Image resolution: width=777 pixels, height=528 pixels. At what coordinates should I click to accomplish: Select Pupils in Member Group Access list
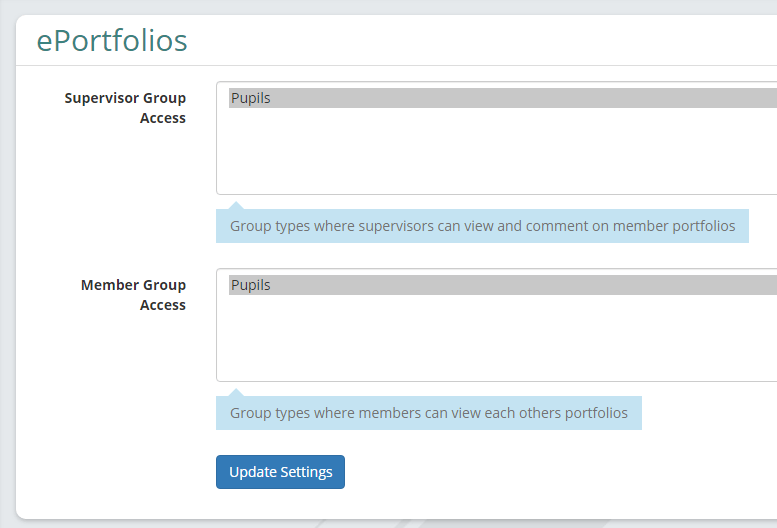pyautogui.click(x=502, y=285)
